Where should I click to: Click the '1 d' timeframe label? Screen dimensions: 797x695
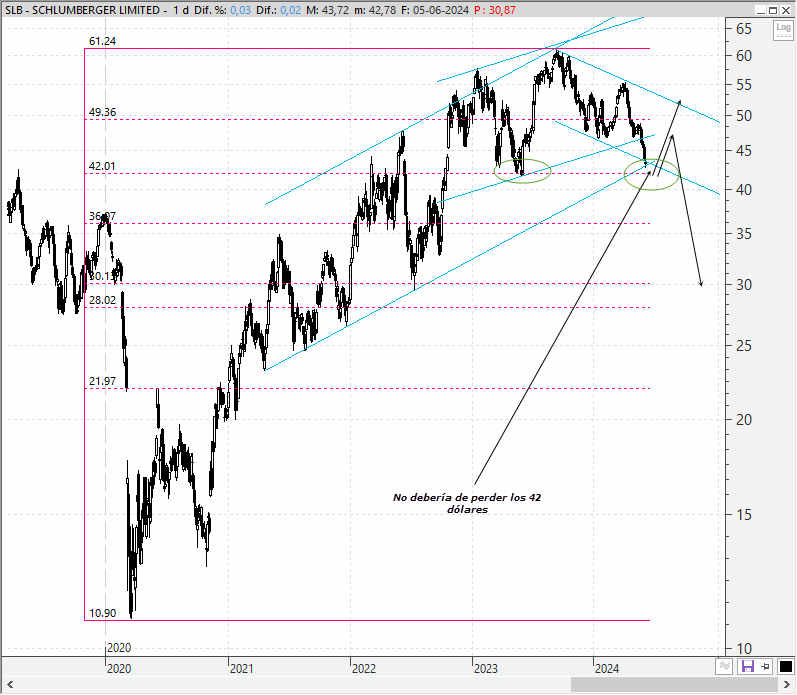tap(180, 10)
